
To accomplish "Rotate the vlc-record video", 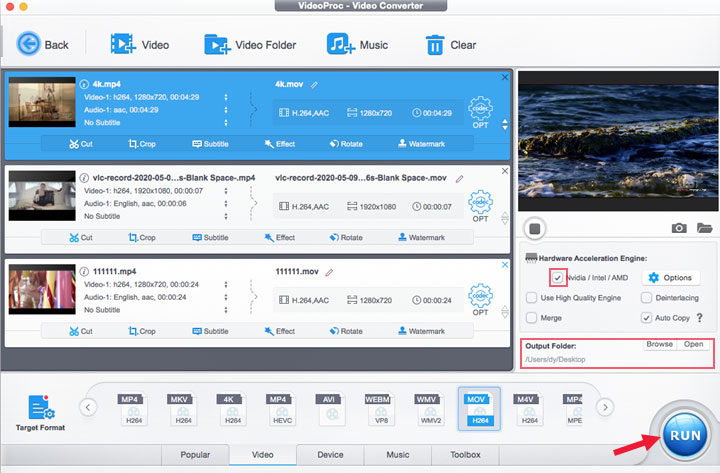I will [x=346, y=237].
